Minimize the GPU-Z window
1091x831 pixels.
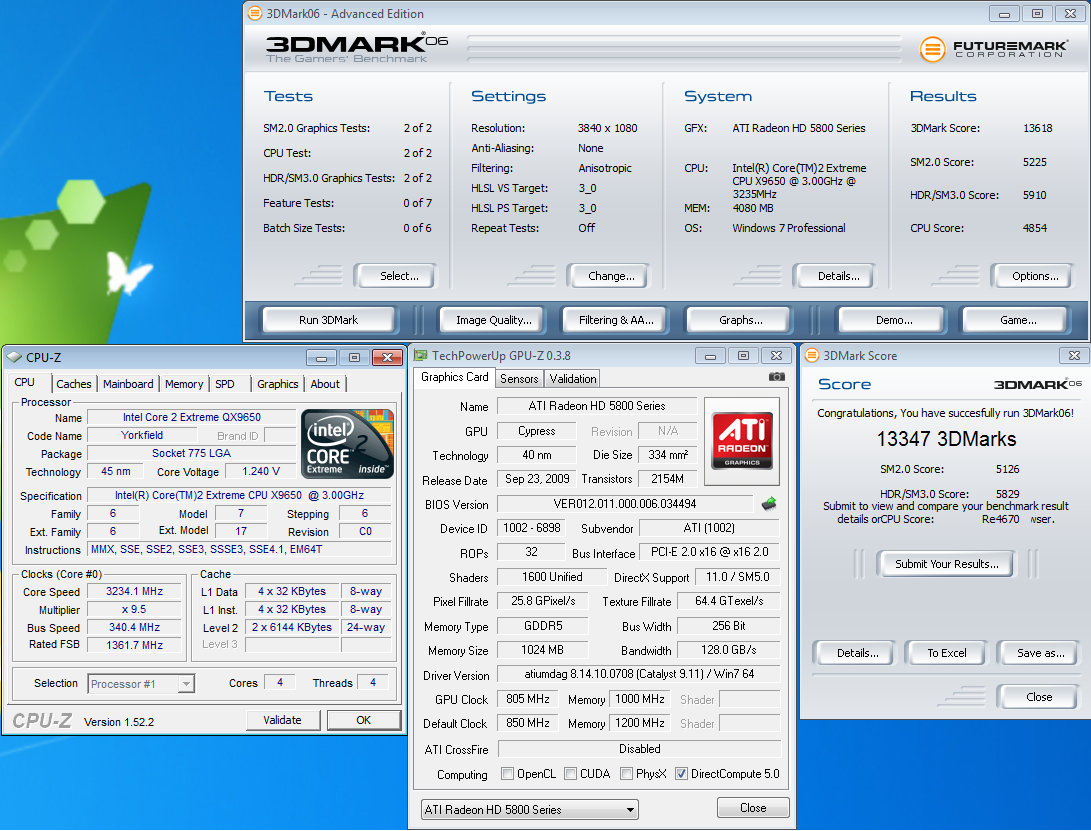pyautogui.click(x=710, y=356)
